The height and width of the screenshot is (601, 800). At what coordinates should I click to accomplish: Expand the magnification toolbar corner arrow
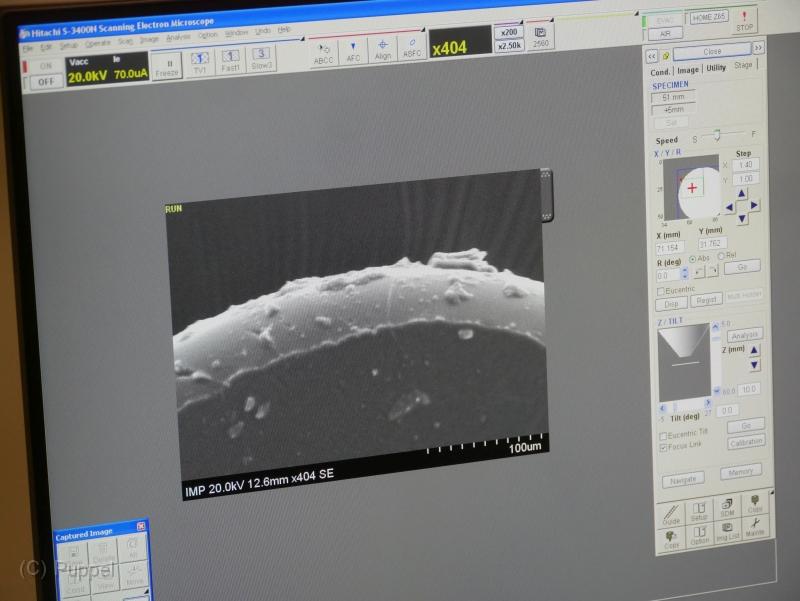coord(521,22)
